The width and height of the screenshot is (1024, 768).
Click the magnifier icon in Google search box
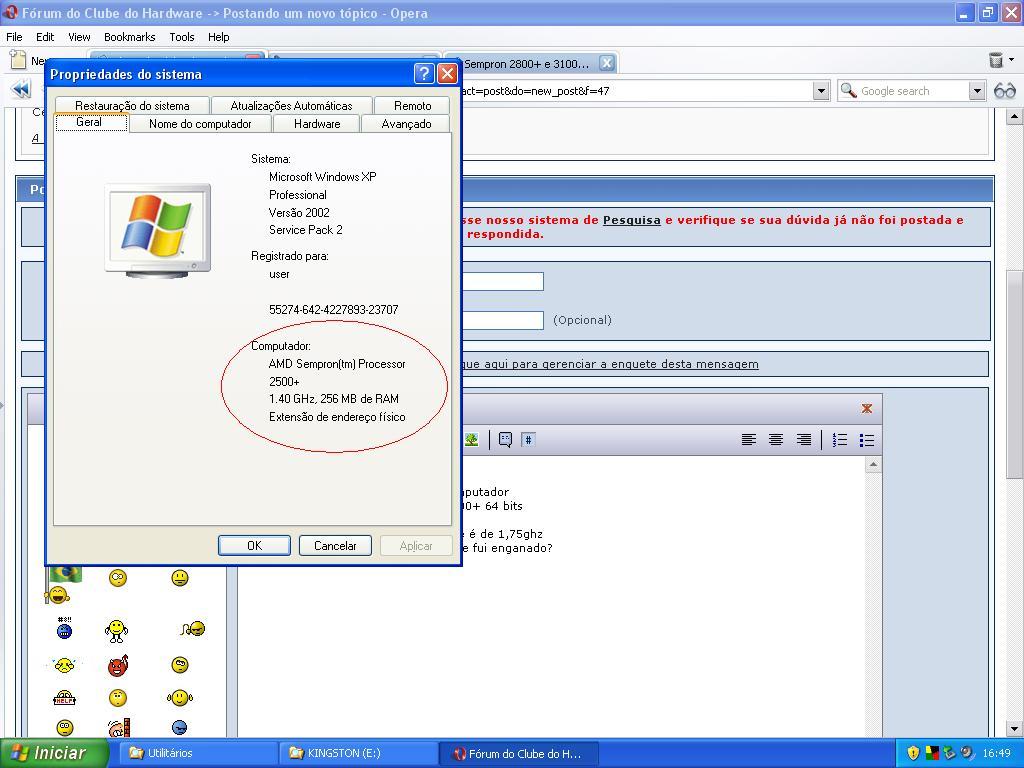point(848,90)
